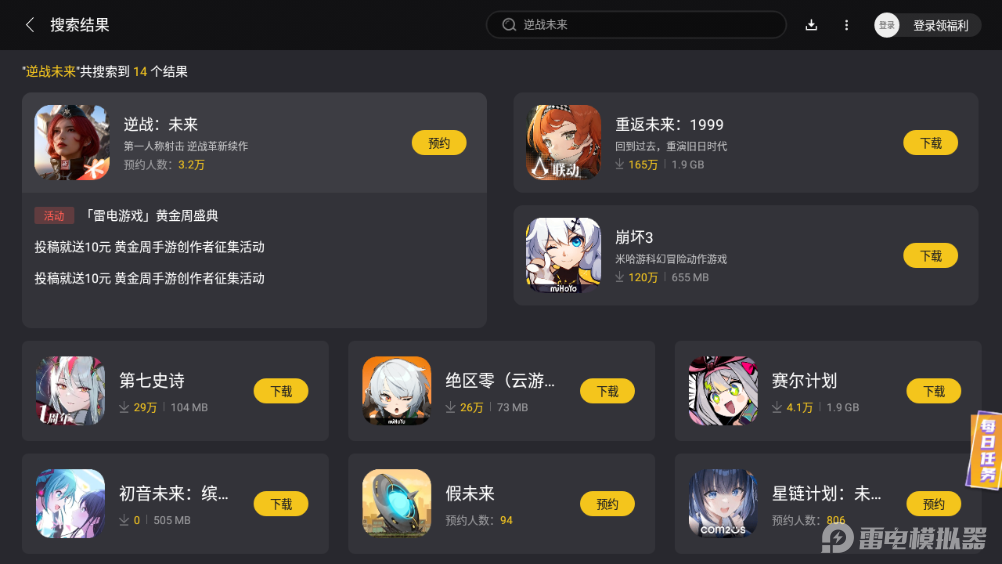
Task: Click the search magnifier icon
Action: point(509,25)
